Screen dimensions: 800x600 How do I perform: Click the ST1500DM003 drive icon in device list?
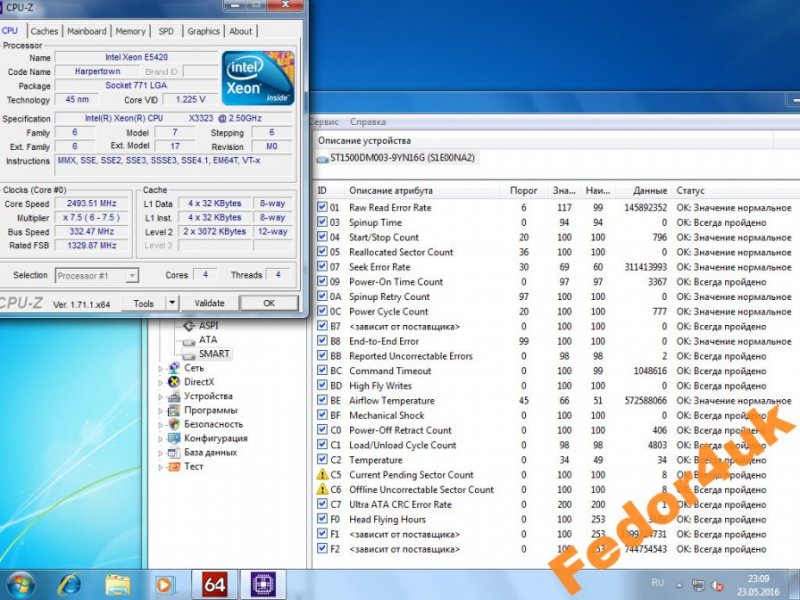pyautogui.click(x=322, y=158)
